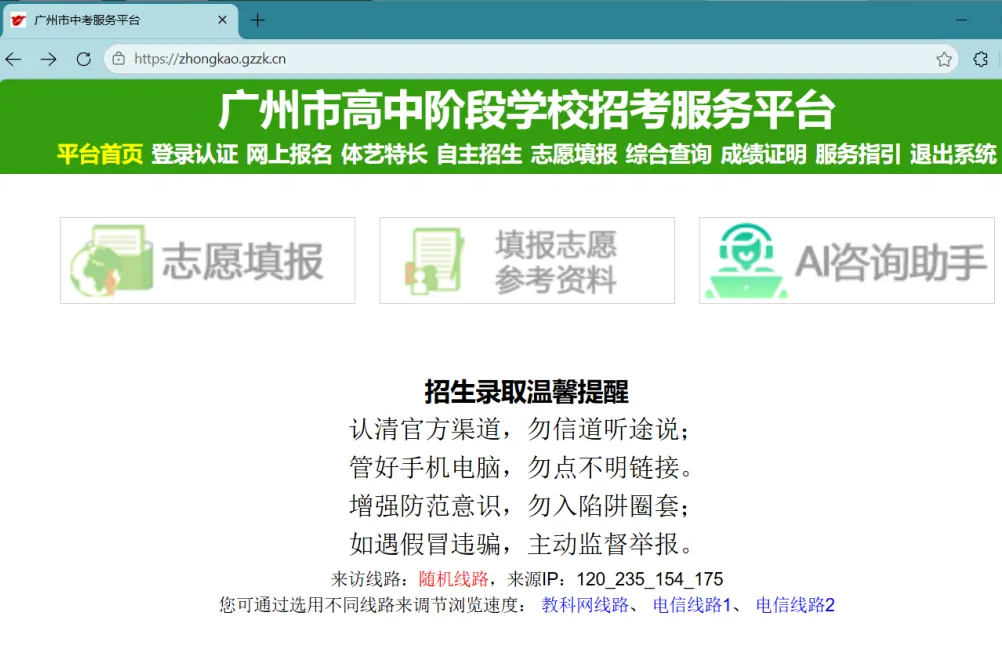Open 自主招生 menu item
This screenshot has width=1002, height=668.
coord(479,154)
